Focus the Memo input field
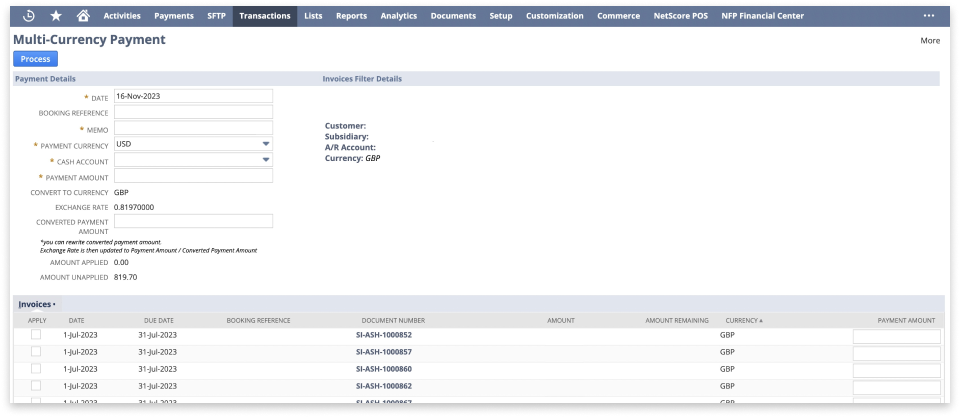 193,128
